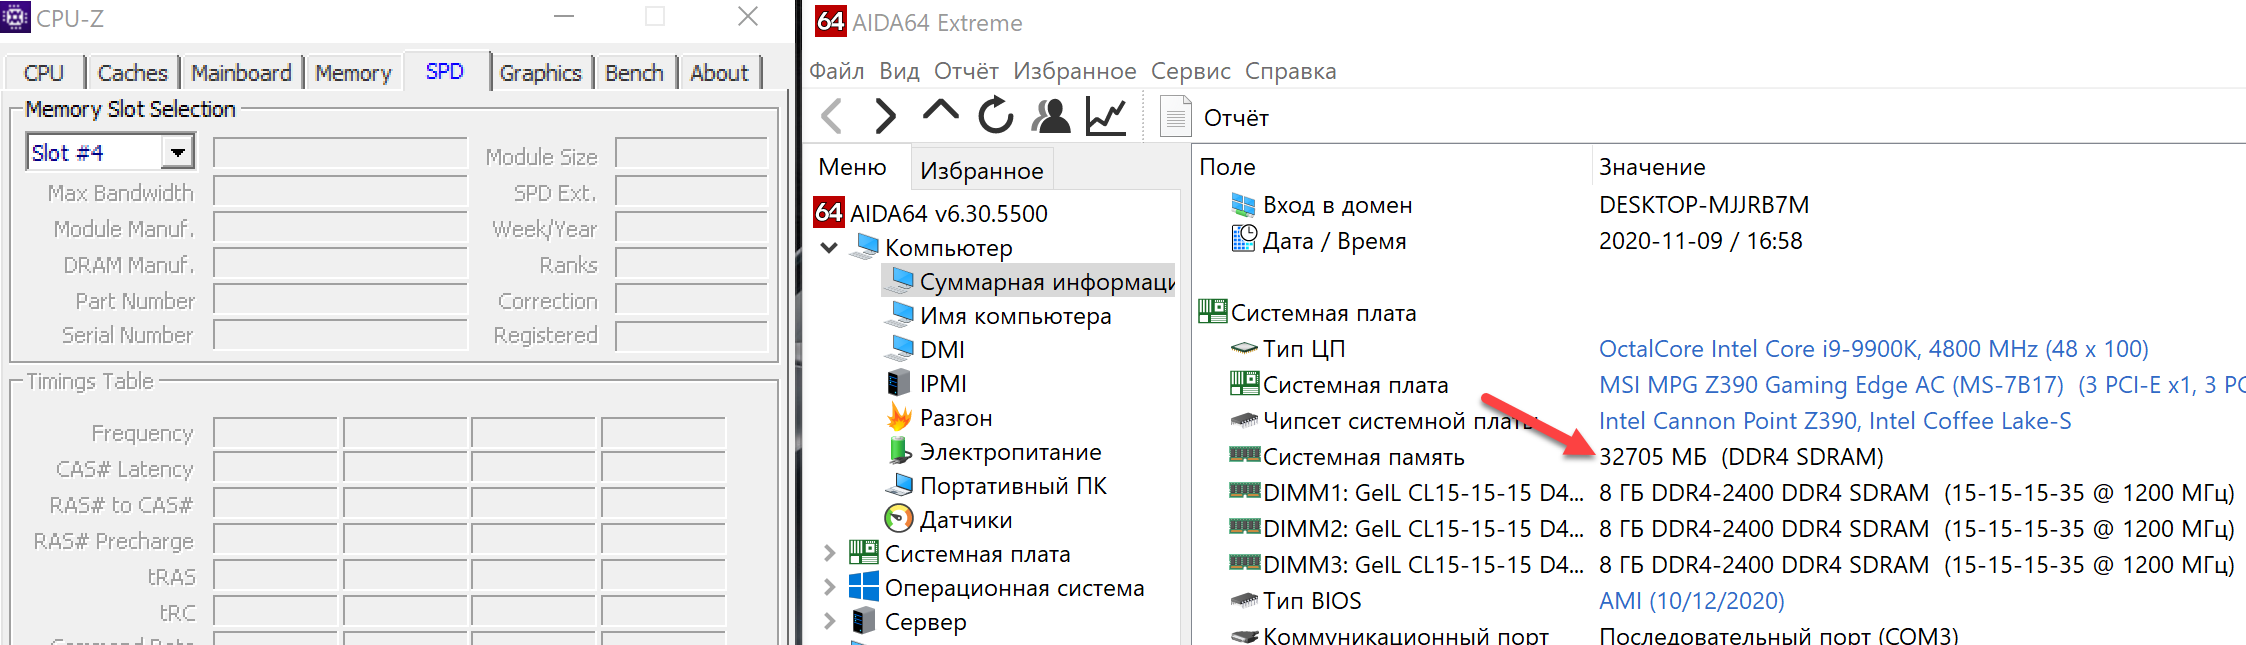Select Суммарная информация tree item
The width and height of the screenshot is (2246, 645).
[x=1029, y=282]
